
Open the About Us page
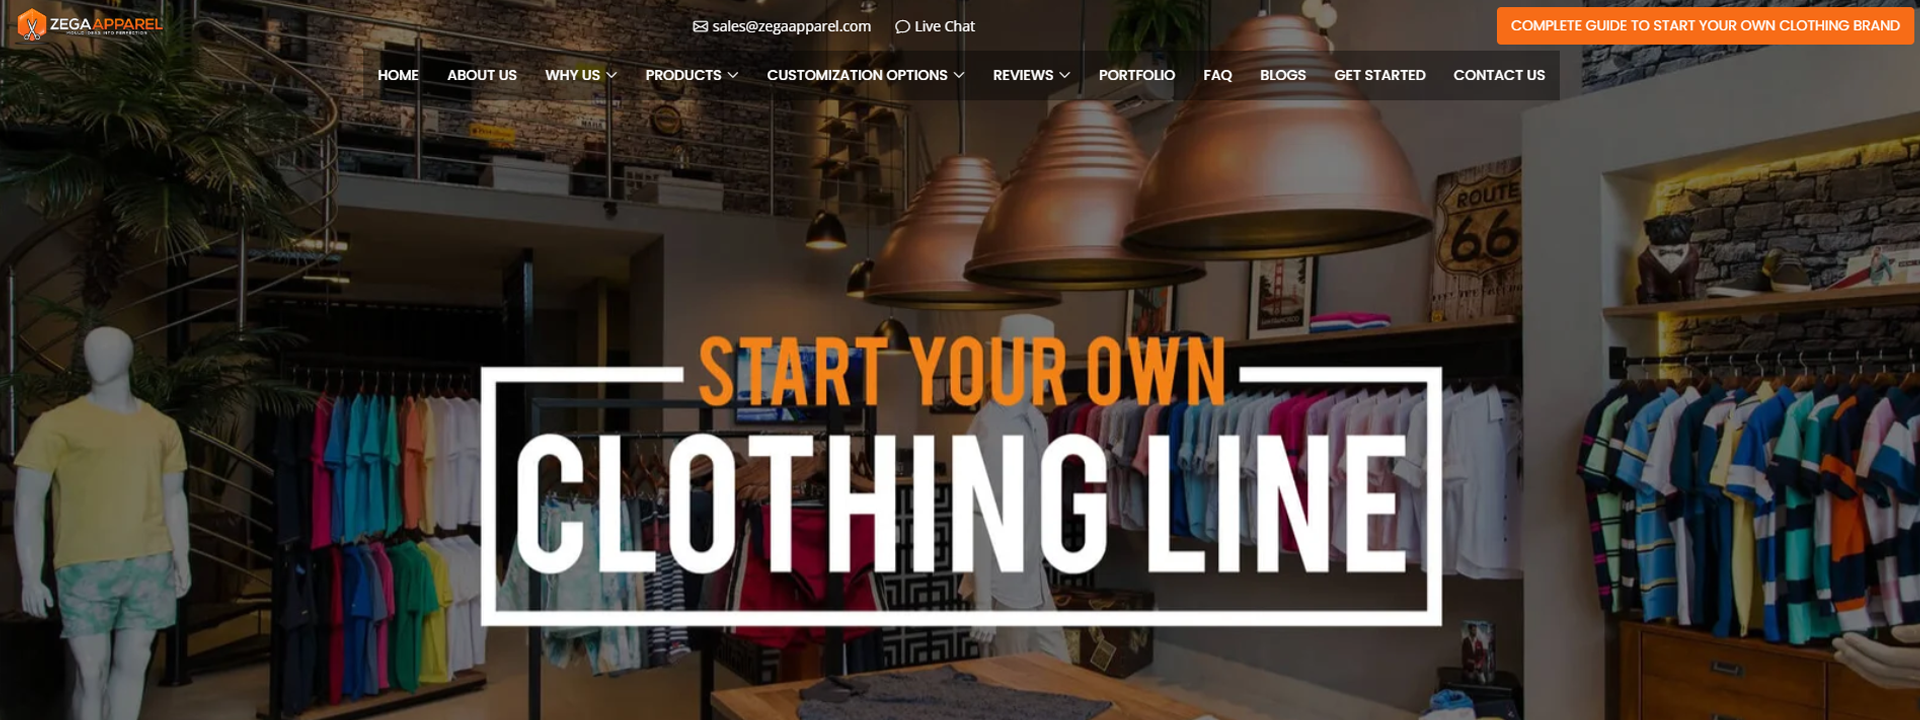482,75
